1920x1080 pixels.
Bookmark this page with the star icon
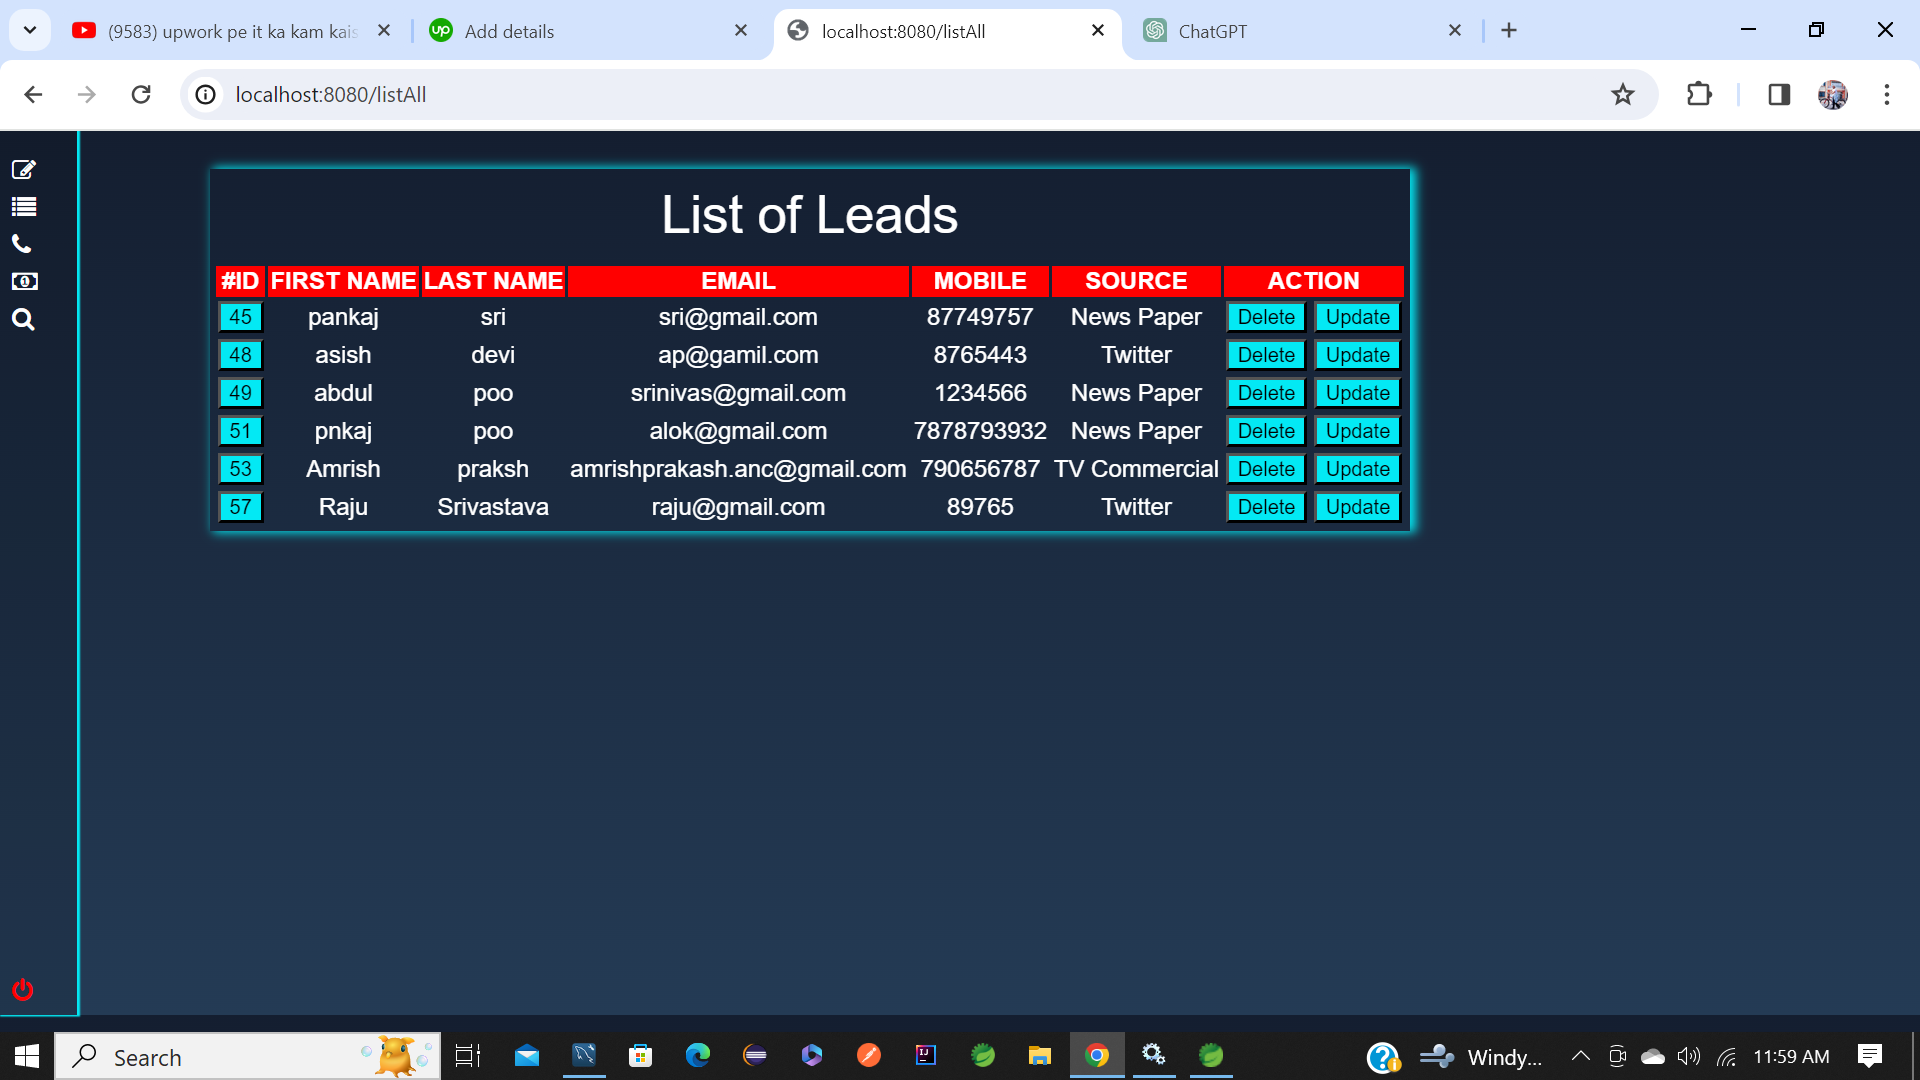(x=1622, y=94)
